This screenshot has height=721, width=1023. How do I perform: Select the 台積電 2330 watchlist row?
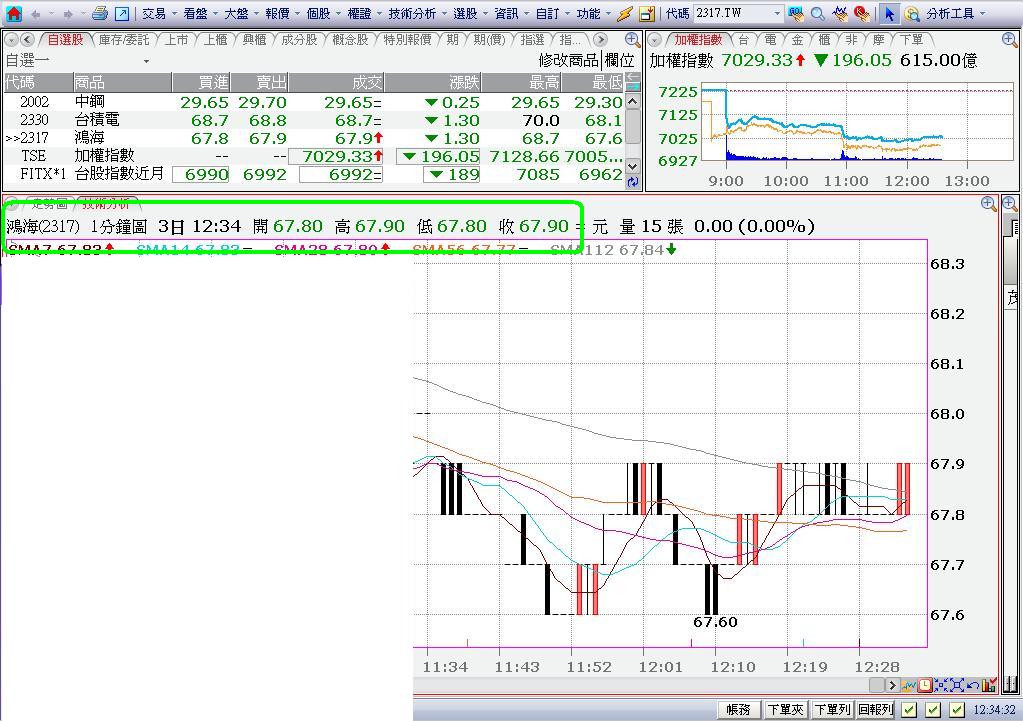313,120
